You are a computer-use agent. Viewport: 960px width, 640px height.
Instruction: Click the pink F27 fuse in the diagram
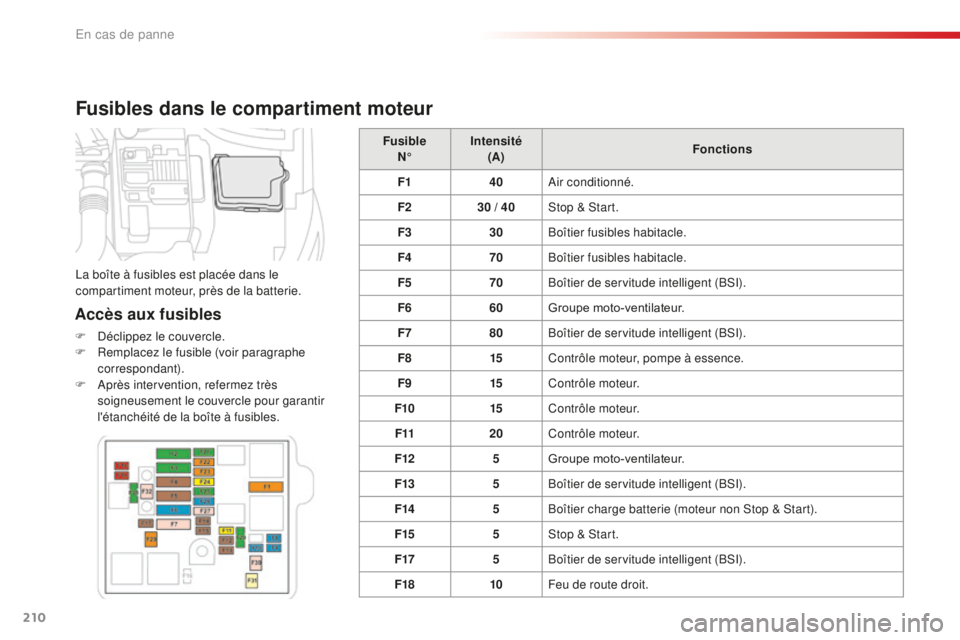pos(204,511)
